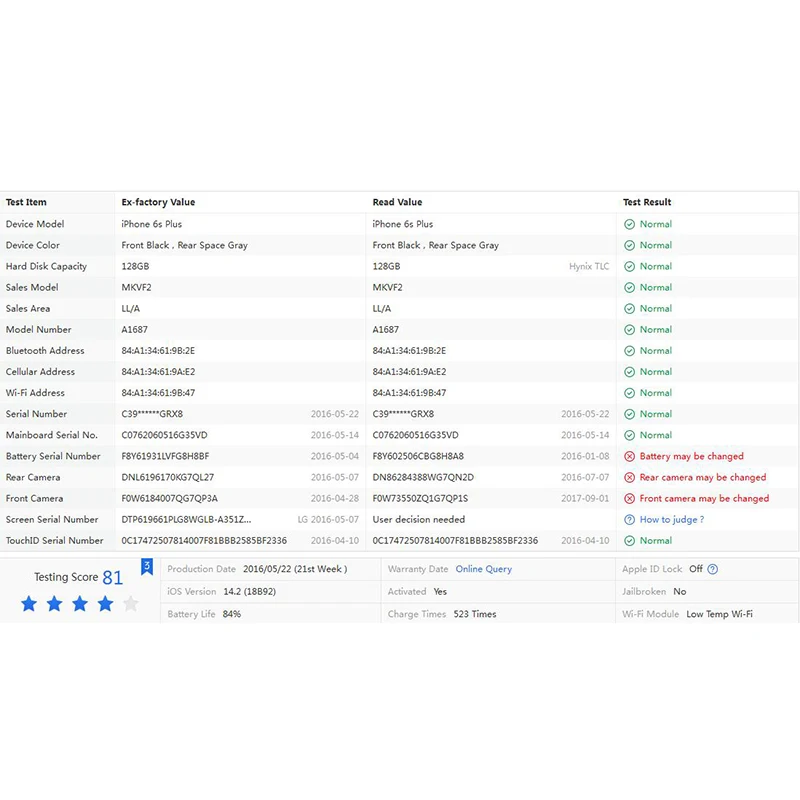800x800 pixels.
Task: Click the red X icon for Battery Serial Number
Action: pos(630,456)
